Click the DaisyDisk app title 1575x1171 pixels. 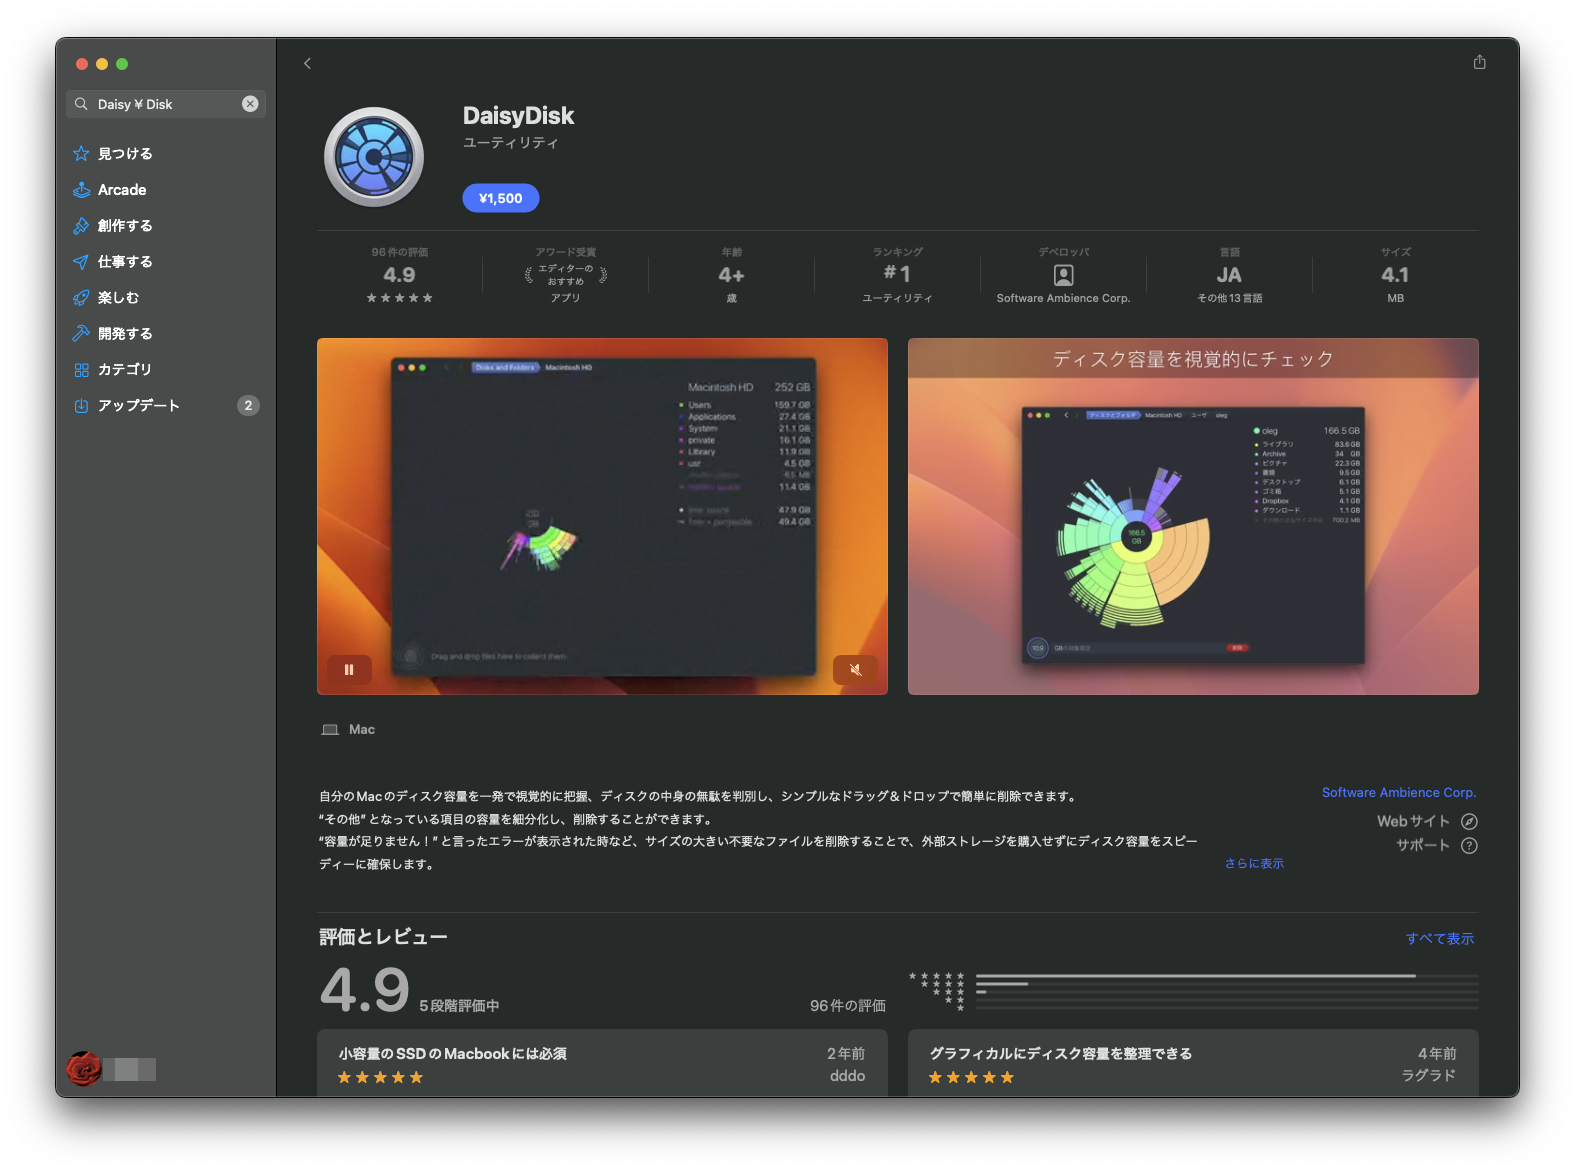pos(518,116)
